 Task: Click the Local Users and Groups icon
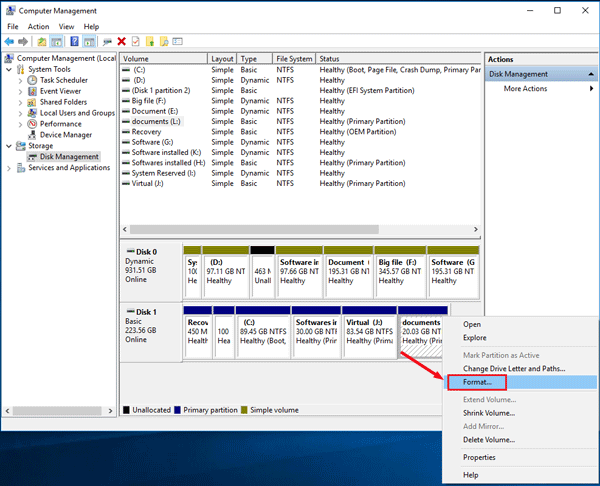pyautogui.click(x=32, y=113)
